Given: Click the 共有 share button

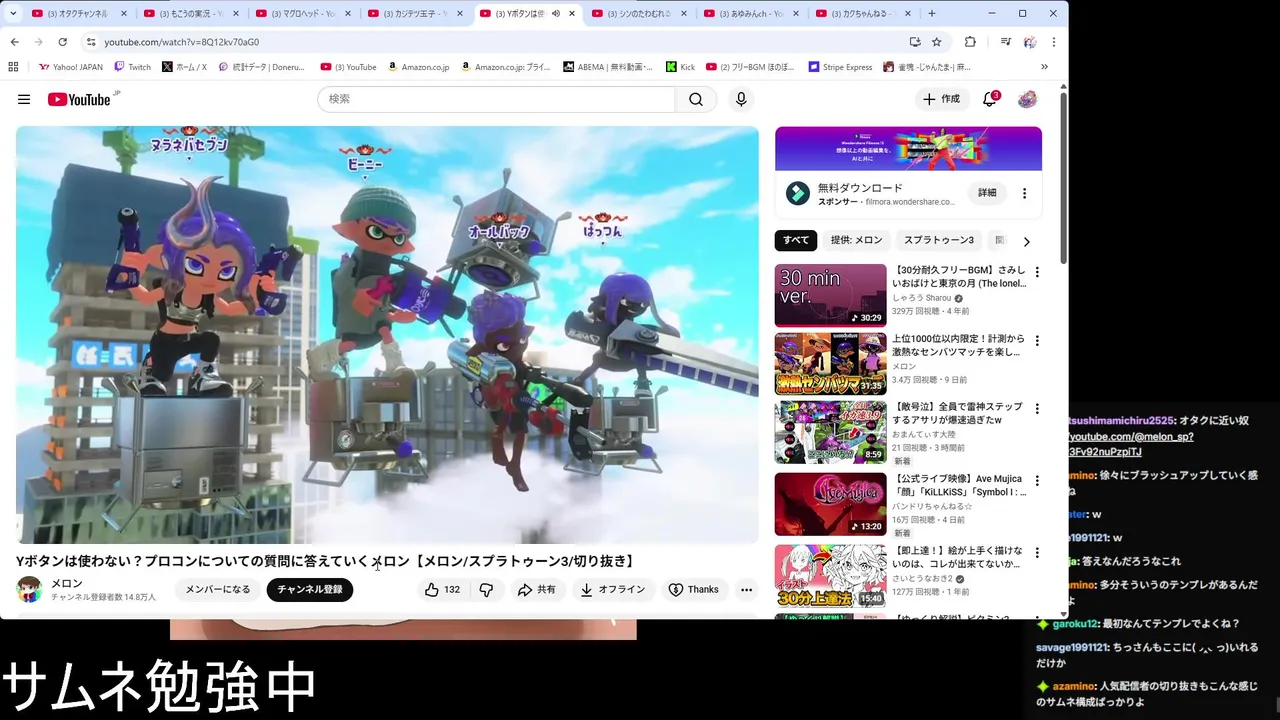Looking at the screenshot, I should [536, 590].
